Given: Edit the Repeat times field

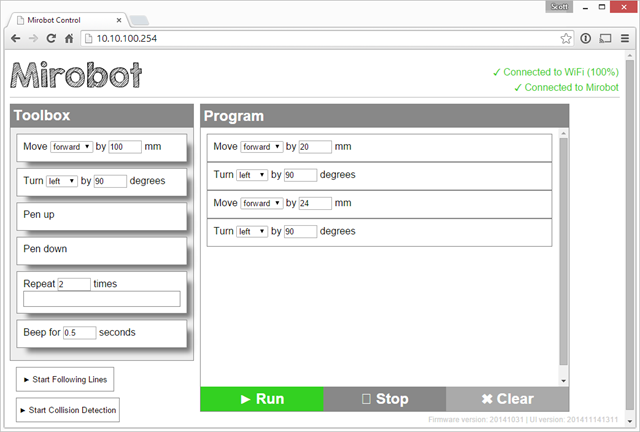Looking at the screenshot, I should tap(74, 284).
